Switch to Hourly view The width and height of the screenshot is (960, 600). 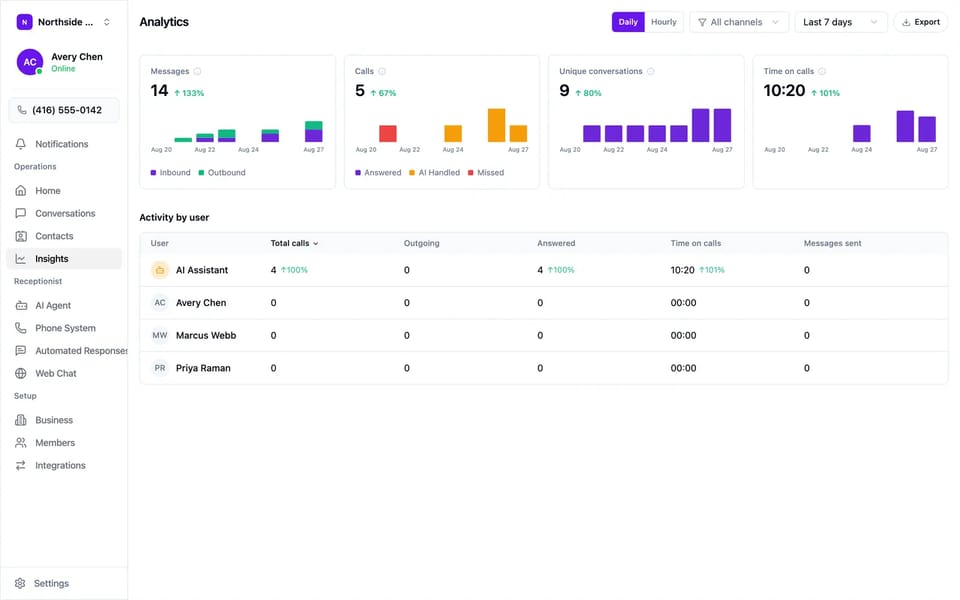tap(664, 22)
